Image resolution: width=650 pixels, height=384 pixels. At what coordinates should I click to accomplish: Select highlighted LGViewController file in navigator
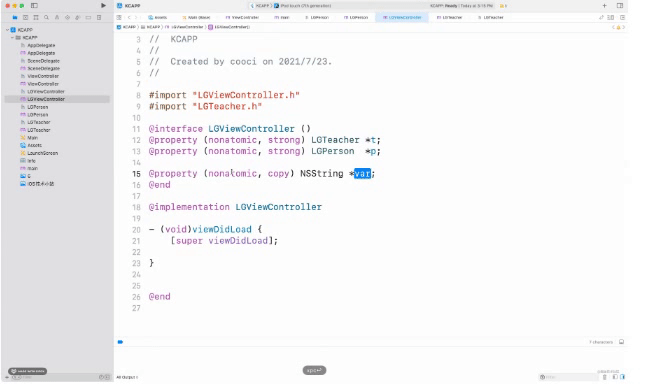57,99
